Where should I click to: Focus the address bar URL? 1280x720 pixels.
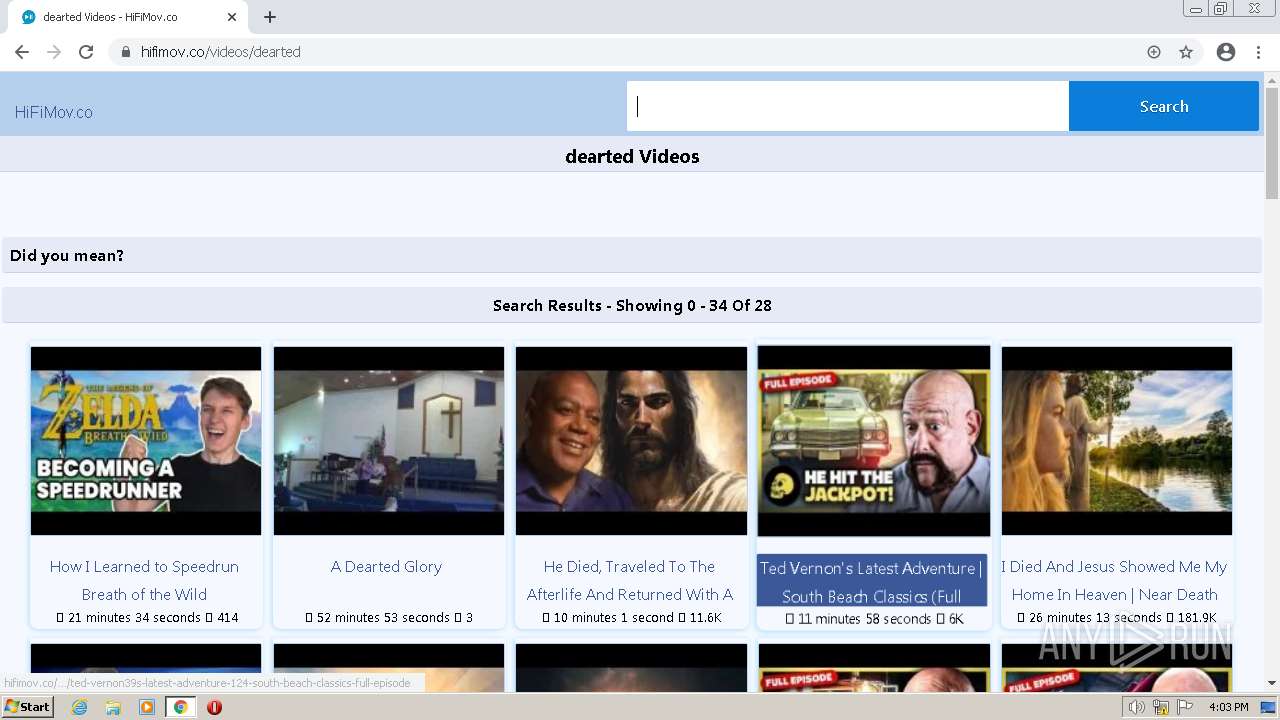[x=221, y=52]
